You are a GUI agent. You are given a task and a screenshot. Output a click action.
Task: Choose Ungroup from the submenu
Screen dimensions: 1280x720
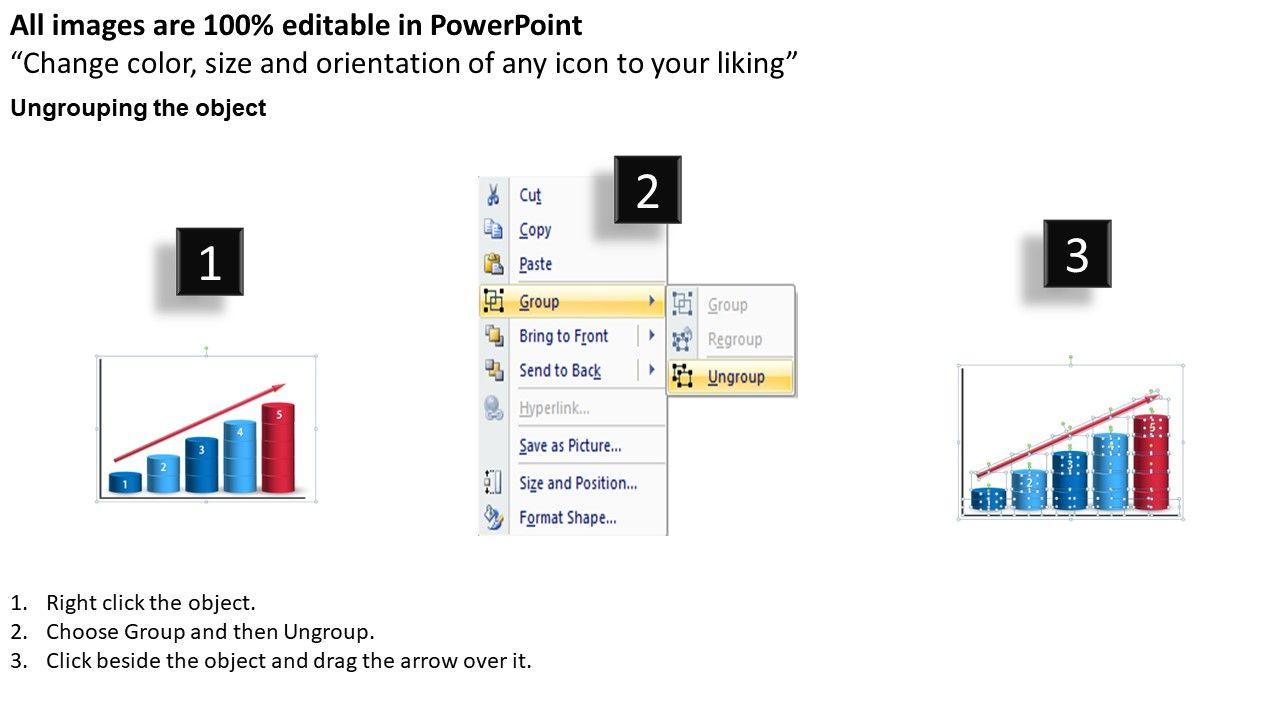click(x=736, y=377)
